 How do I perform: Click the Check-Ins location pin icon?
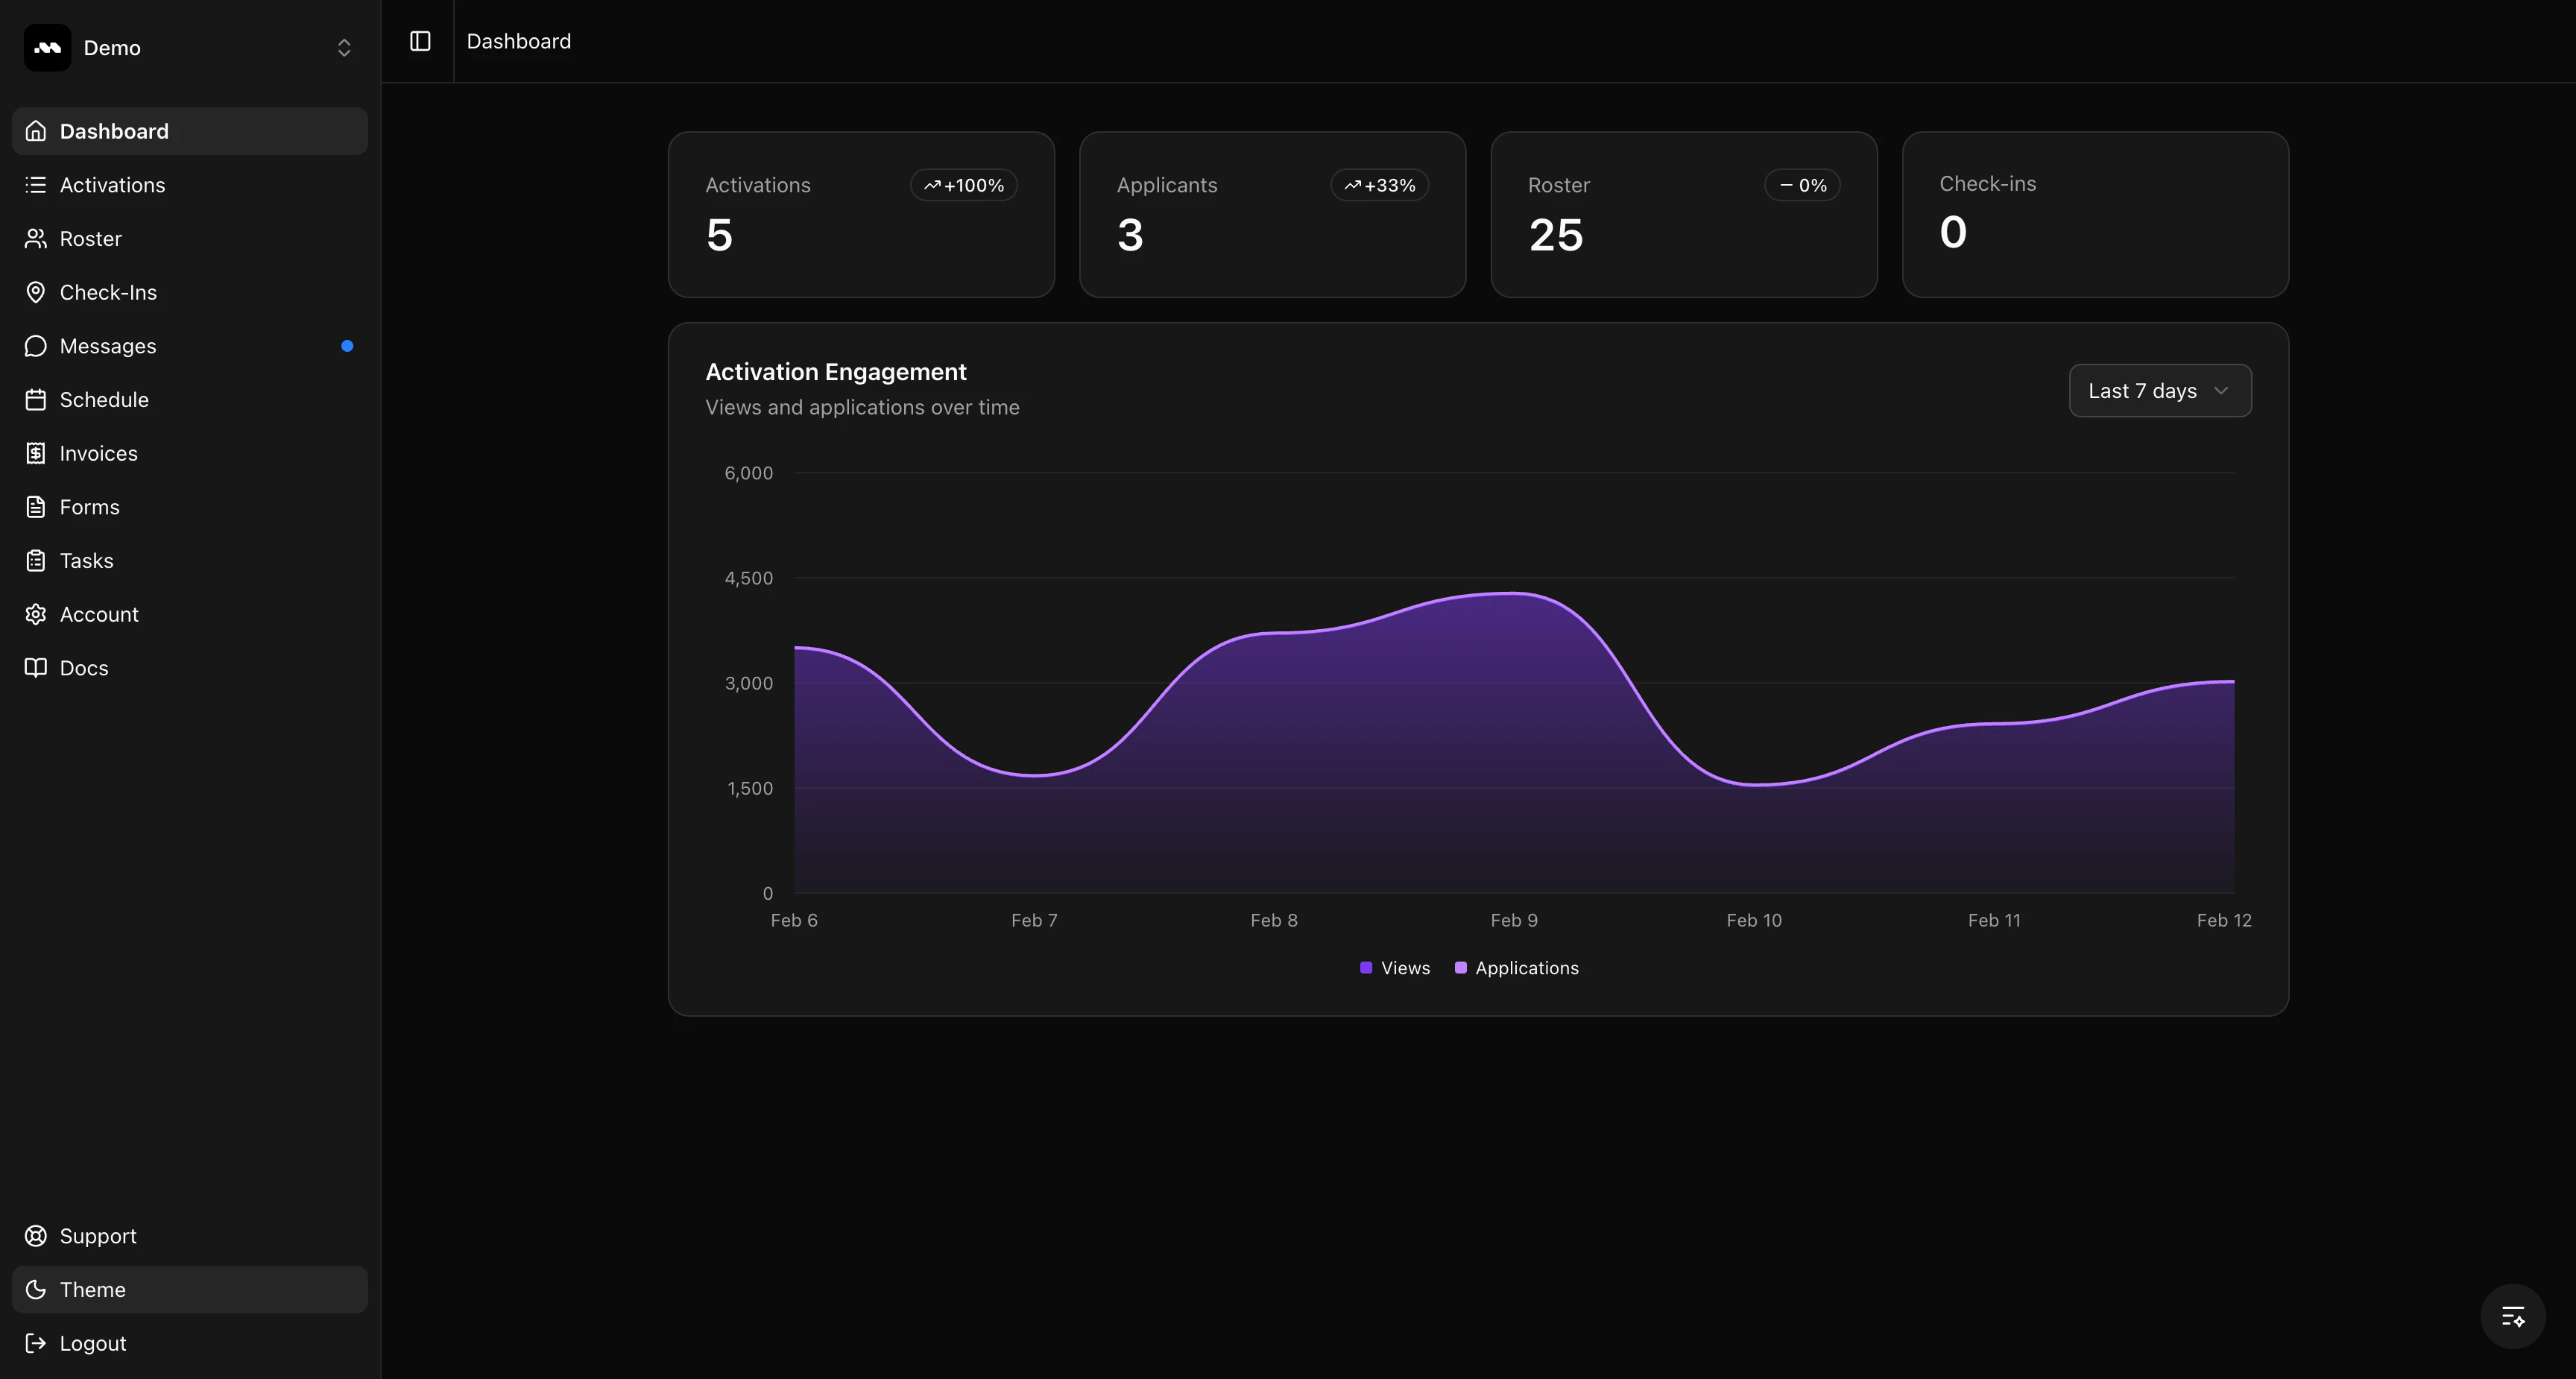36,292
